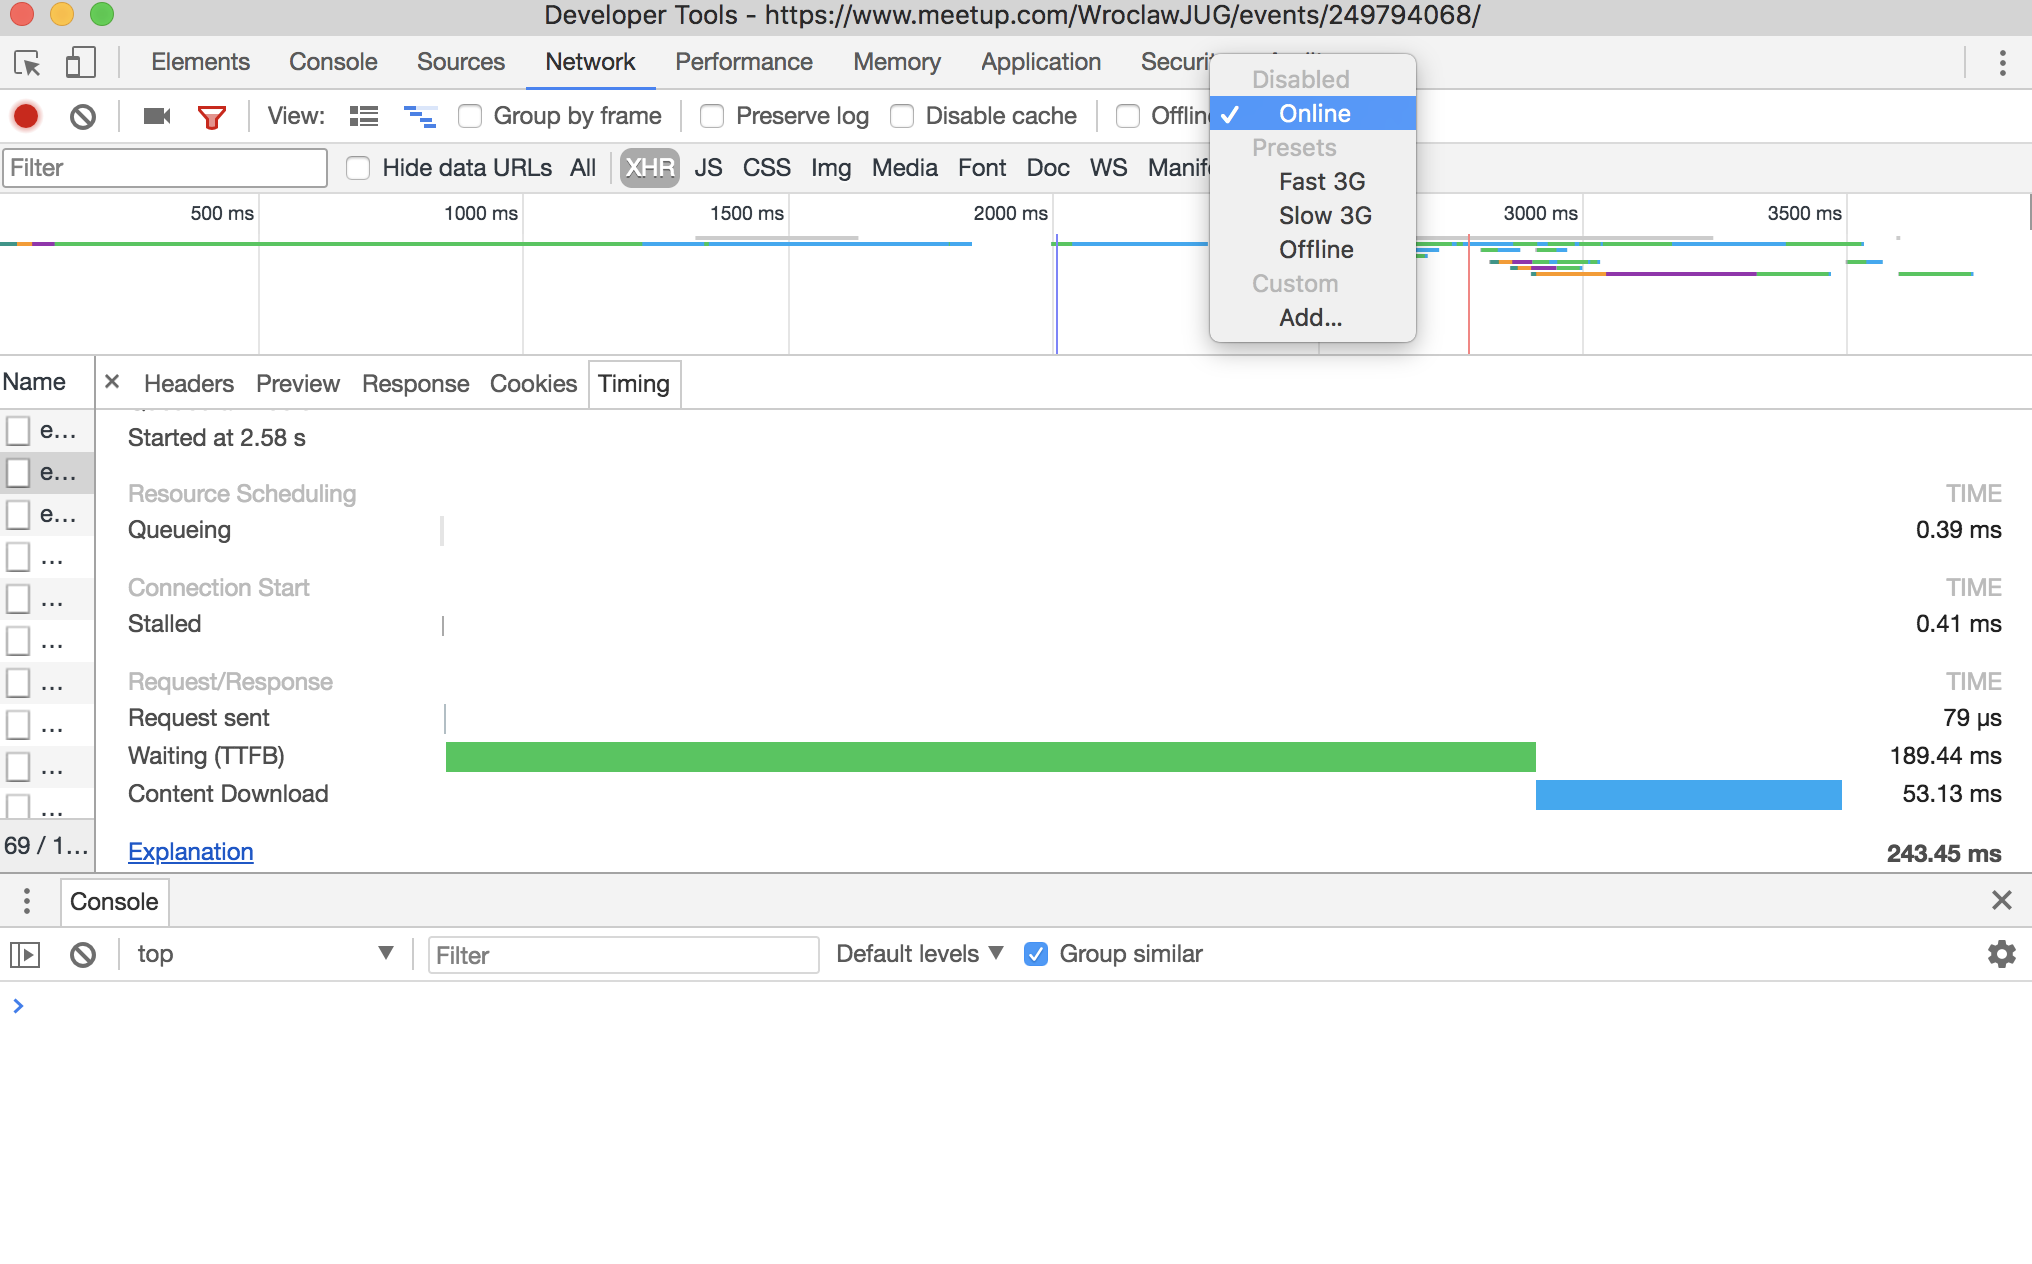This screenshot has width=2032, height=1264.
Task: Toggle the device toolbar icon
Action: (80, 63)
